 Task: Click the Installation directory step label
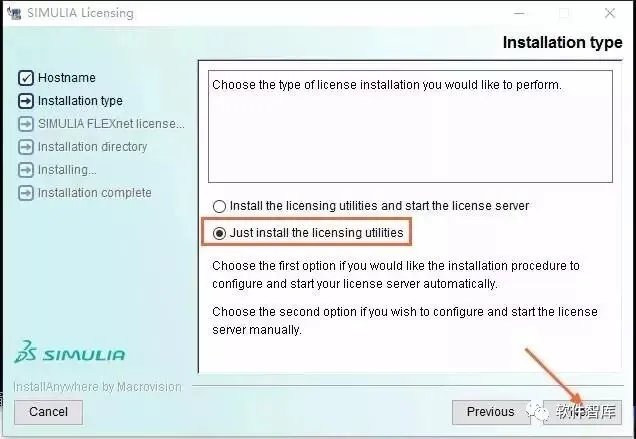coord(92,147)
